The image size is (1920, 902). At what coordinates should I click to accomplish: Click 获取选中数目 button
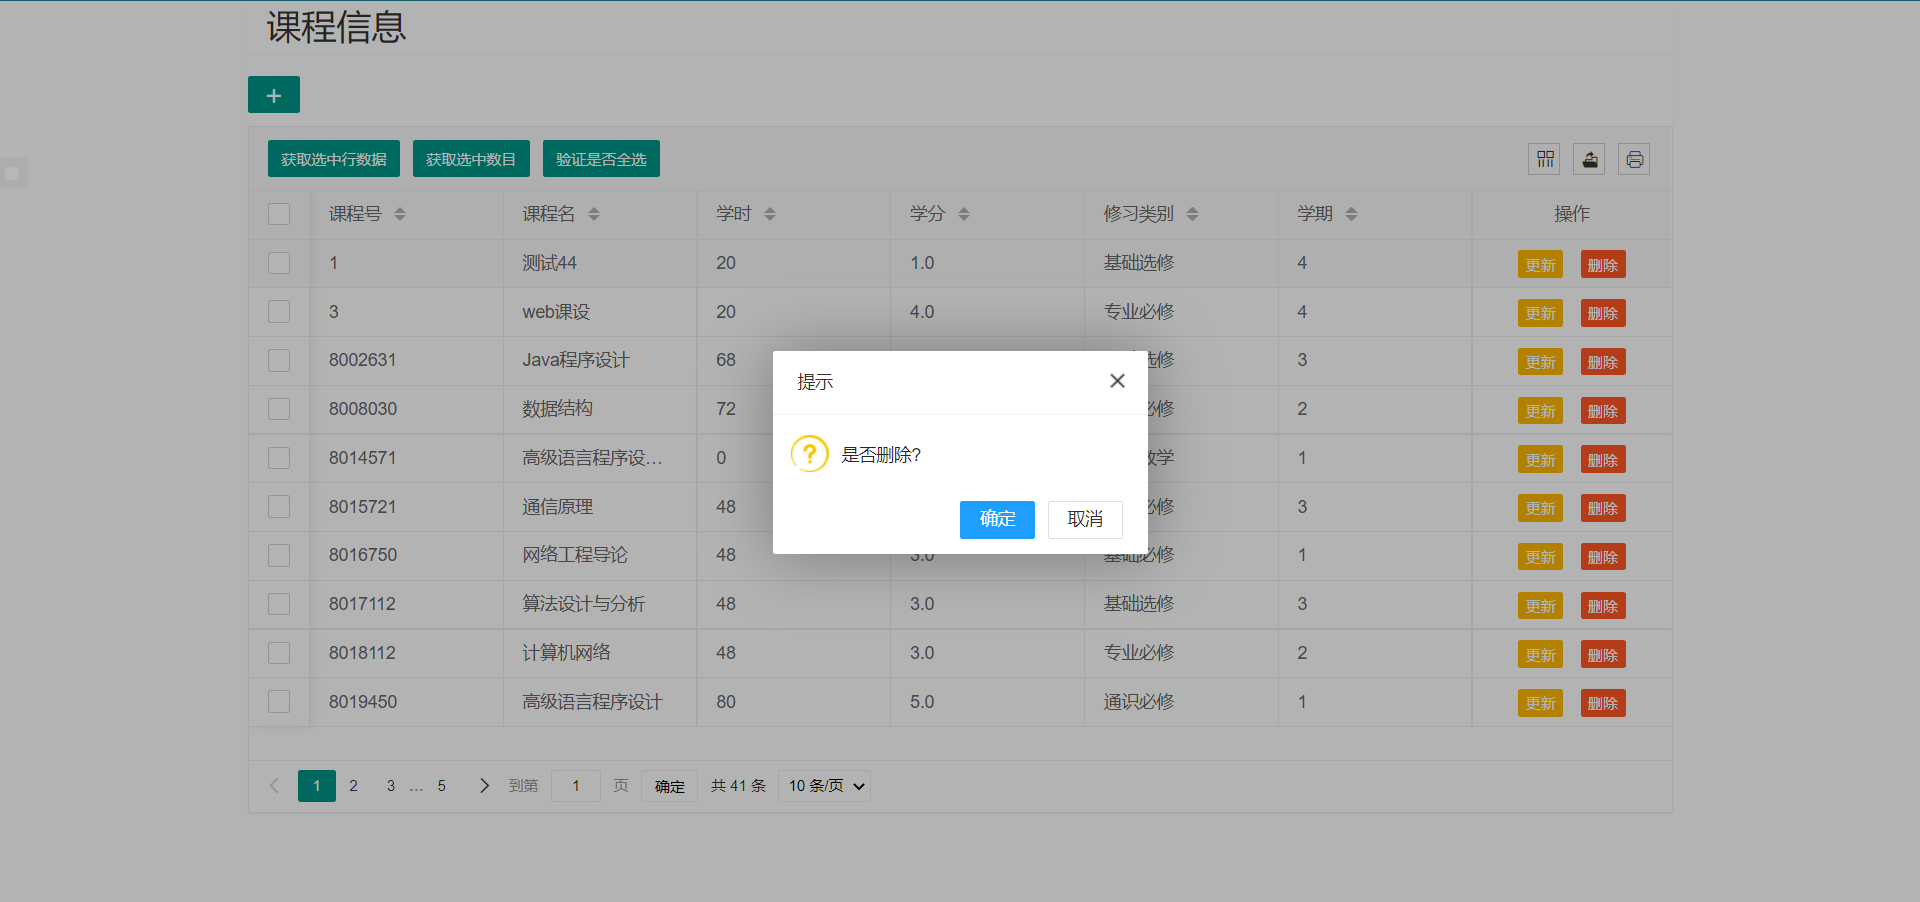(x=471, y=159)
